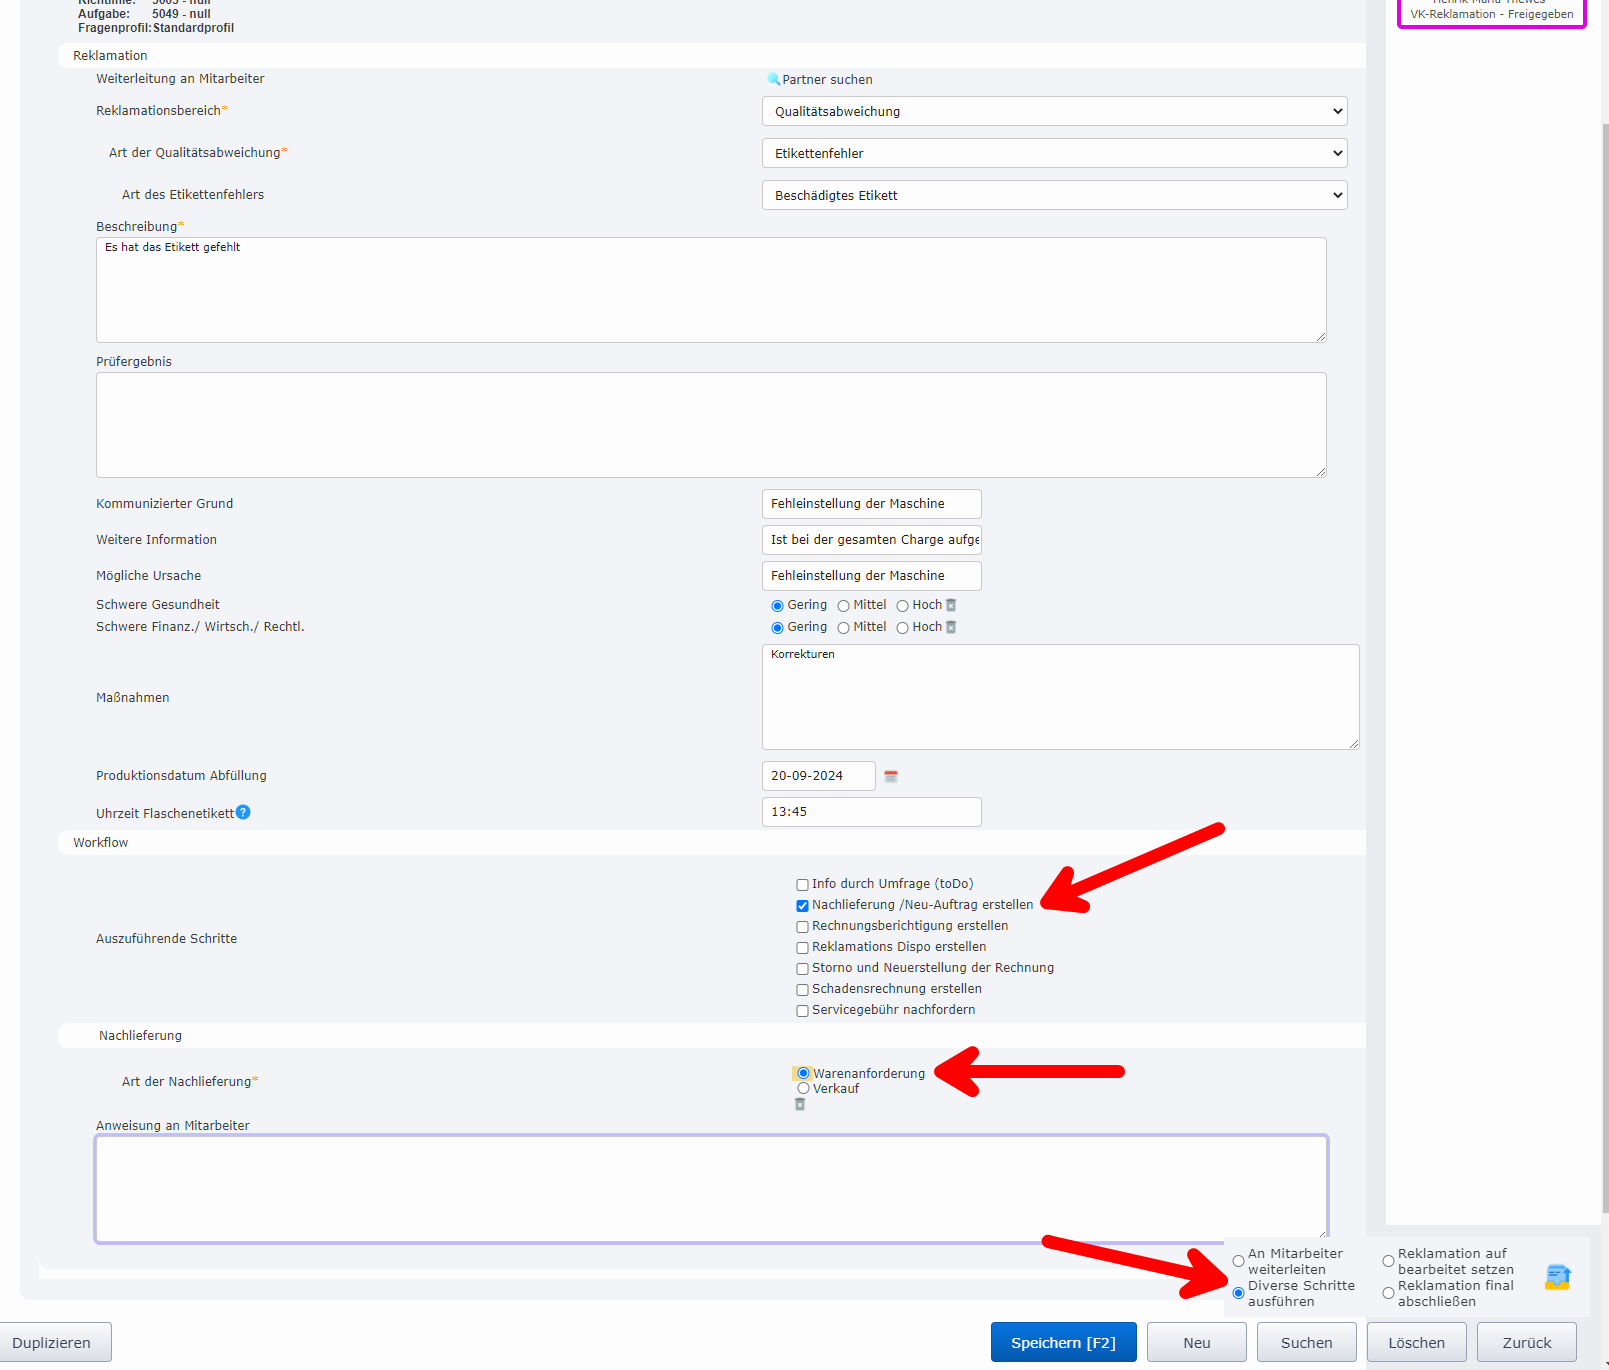
Task: Choose Reklamation final abschließen radio button
Action: pyautogui.click(x=1388, y=1293)
